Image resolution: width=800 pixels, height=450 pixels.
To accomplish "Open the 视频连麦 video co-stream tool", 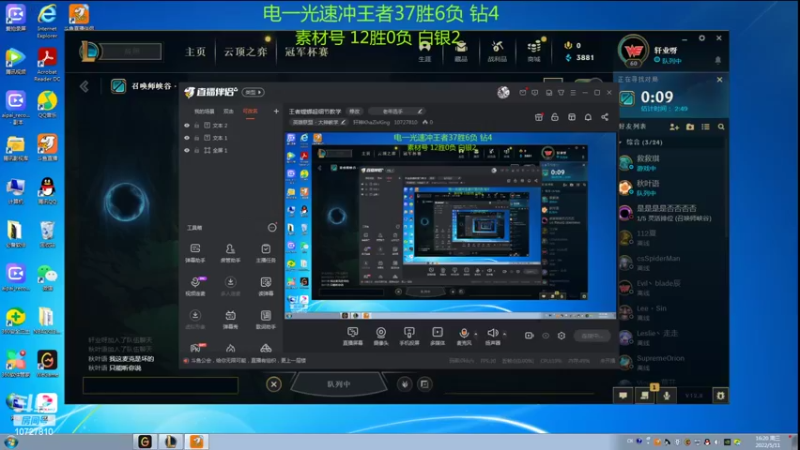I will (195, 286).
